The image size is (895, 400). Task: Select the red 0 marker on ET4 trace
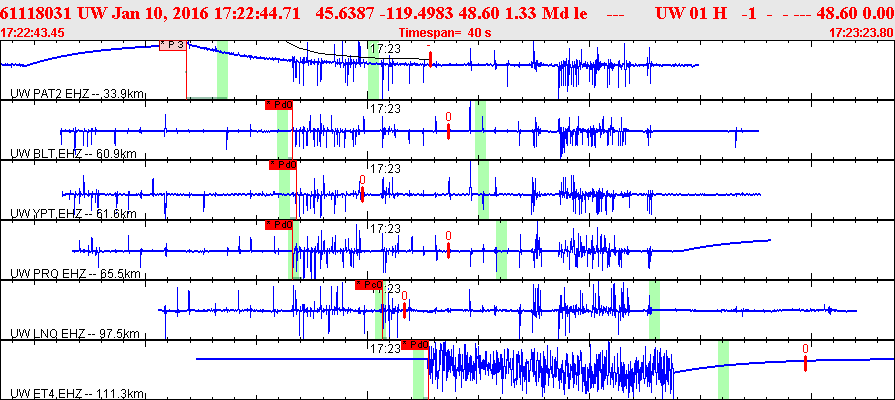click(805, 349)
